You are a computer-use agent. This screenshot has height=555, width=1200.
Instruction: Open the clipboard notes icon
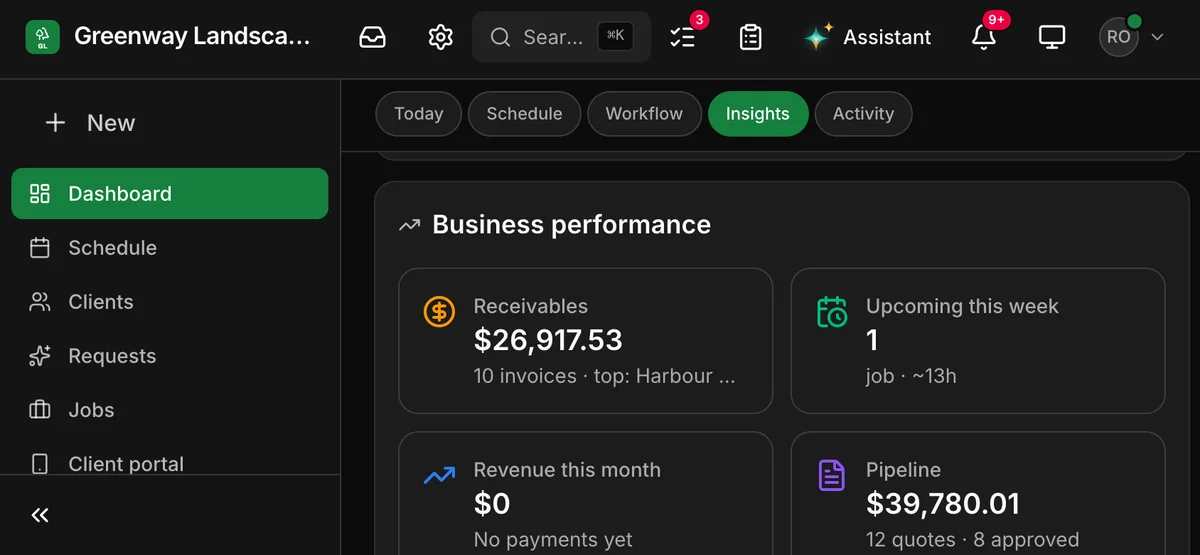pos(750,37)
